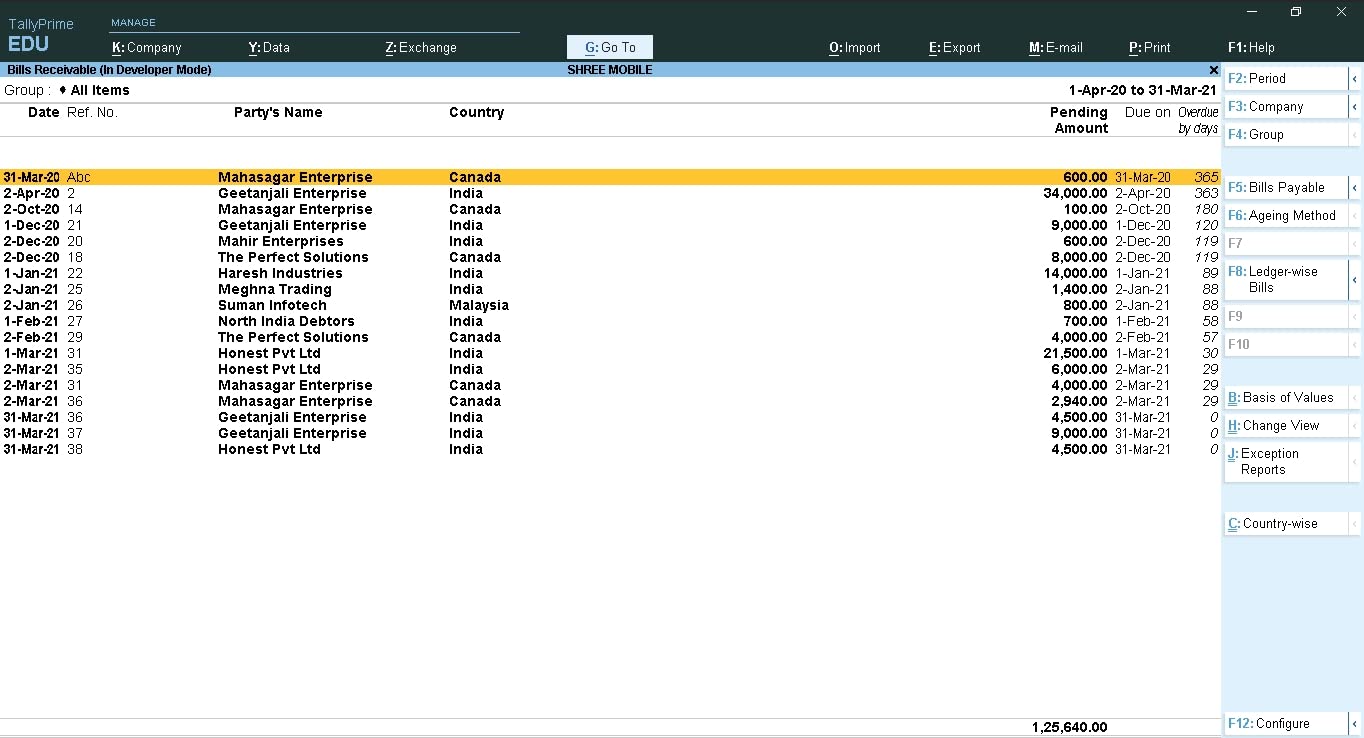This screenshot has width=1364, height=738.
Task: Open the K: Company menu
Action: pyautogui.click(x=147, y=47)
